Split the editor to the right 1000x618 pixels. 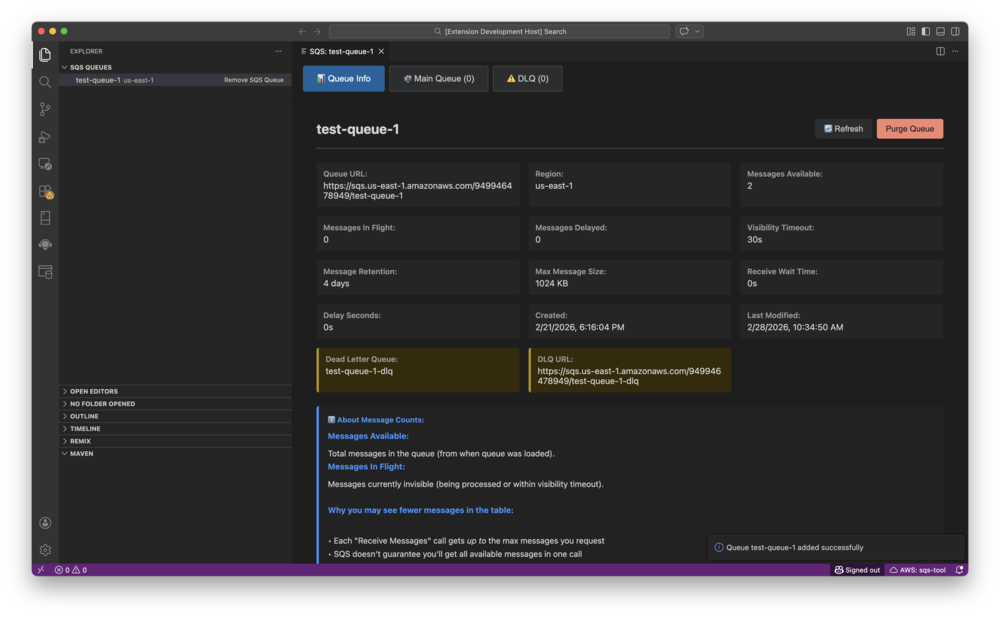[940, 51]
